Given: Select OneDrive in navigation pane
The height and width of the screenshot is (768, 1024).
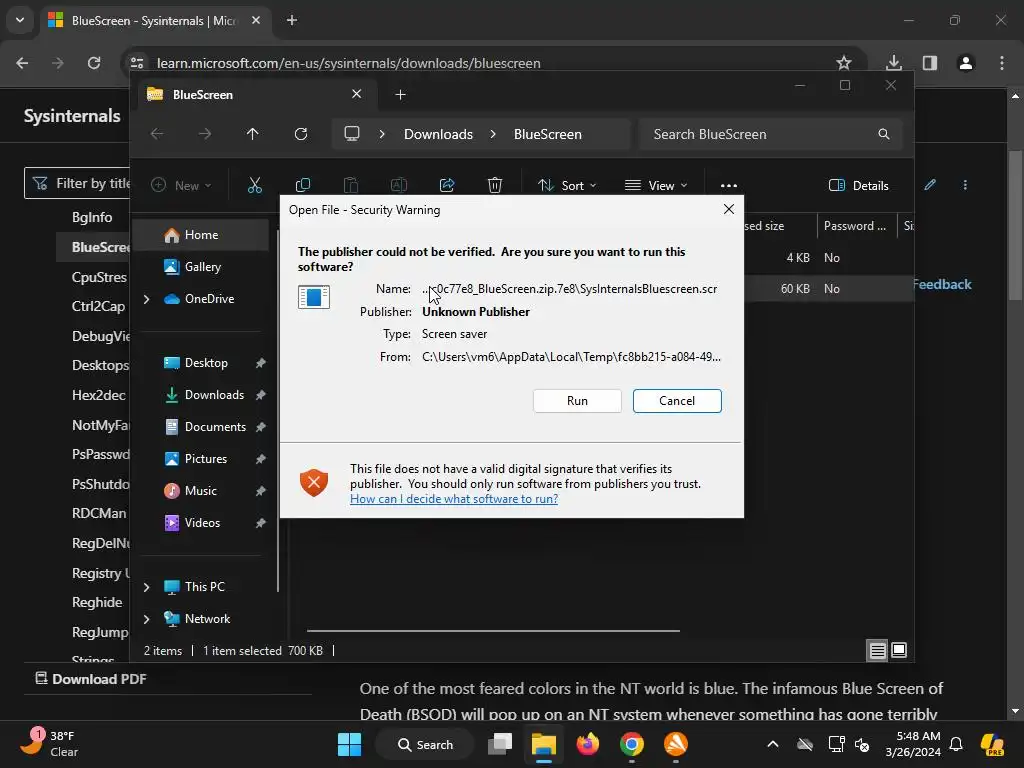Looking at the screenshot, I should (209, 299).
